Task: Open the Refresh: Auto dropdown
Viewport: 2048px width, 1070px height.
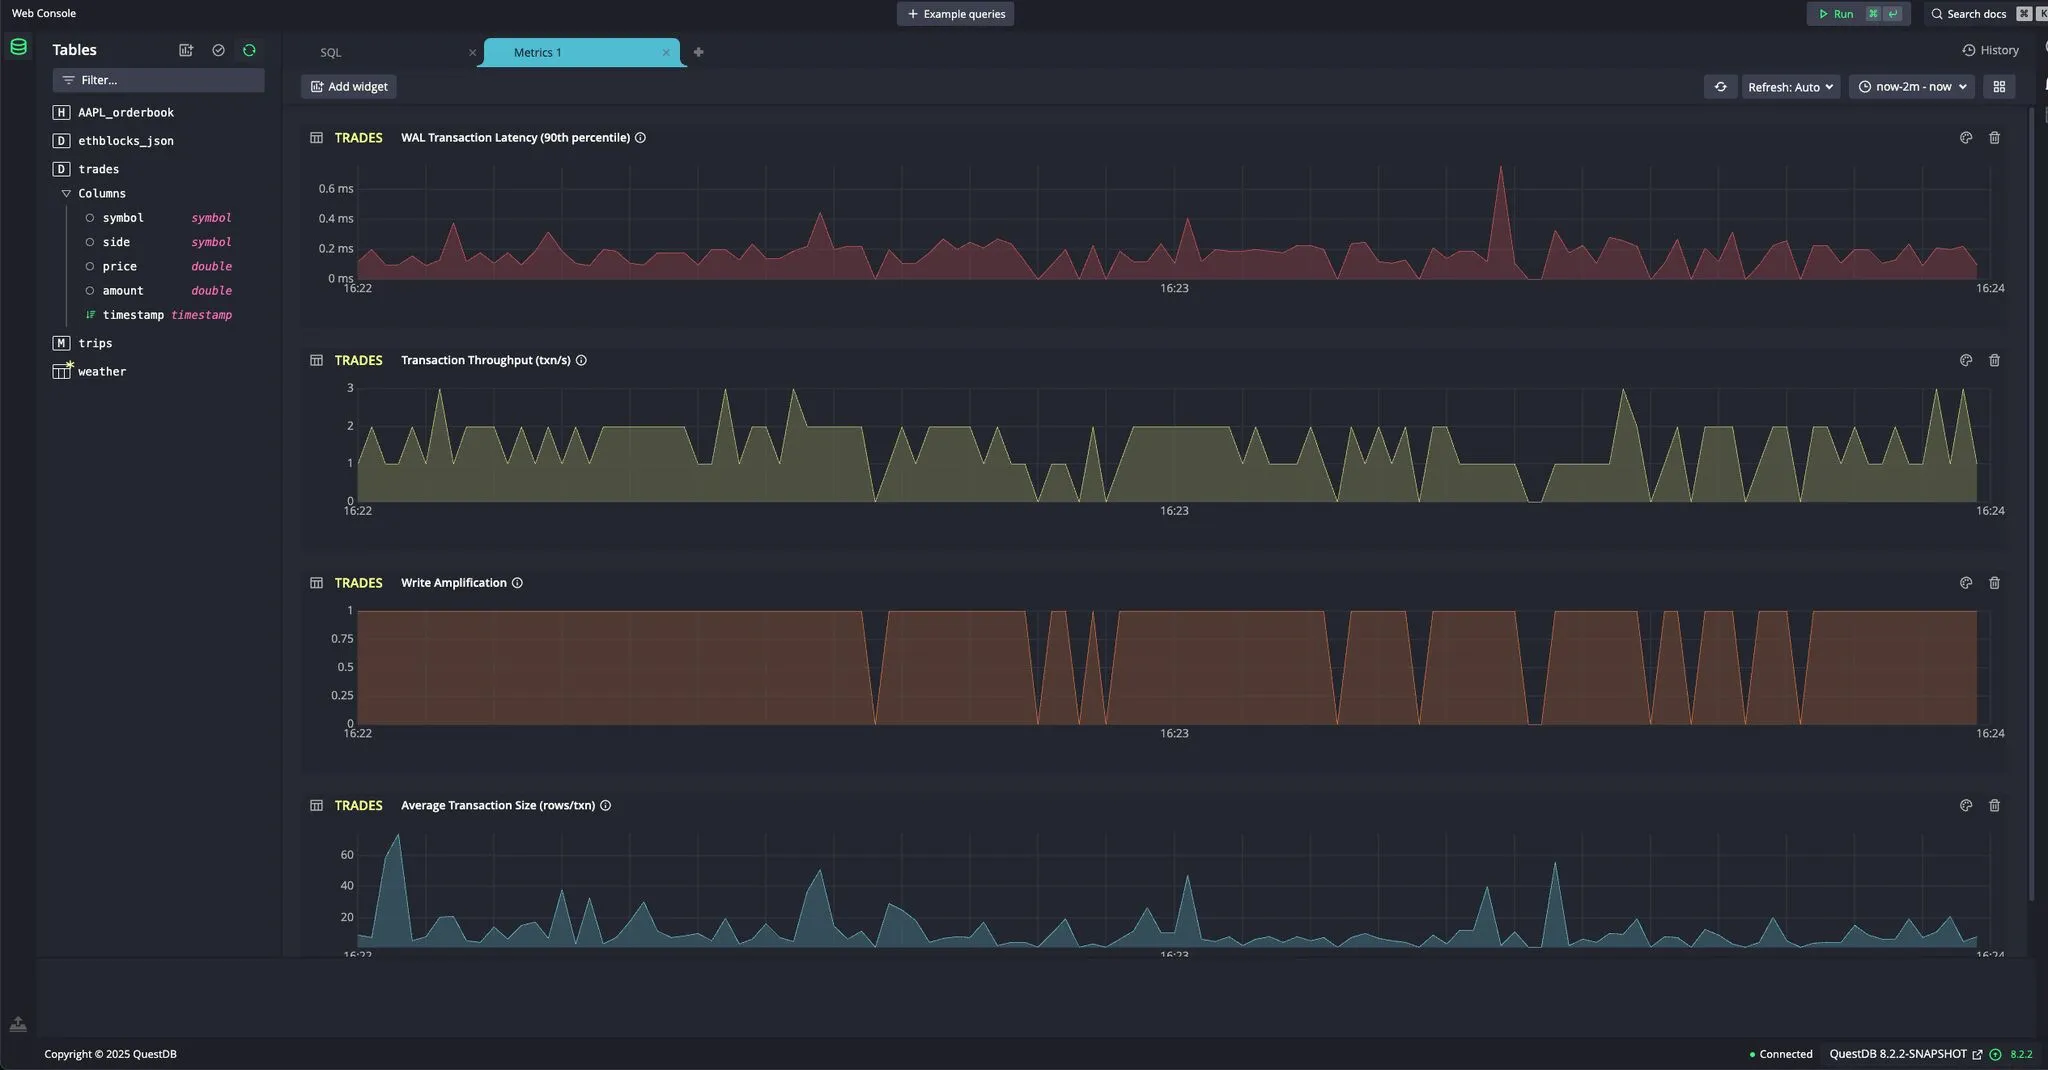Action: 1789,86
